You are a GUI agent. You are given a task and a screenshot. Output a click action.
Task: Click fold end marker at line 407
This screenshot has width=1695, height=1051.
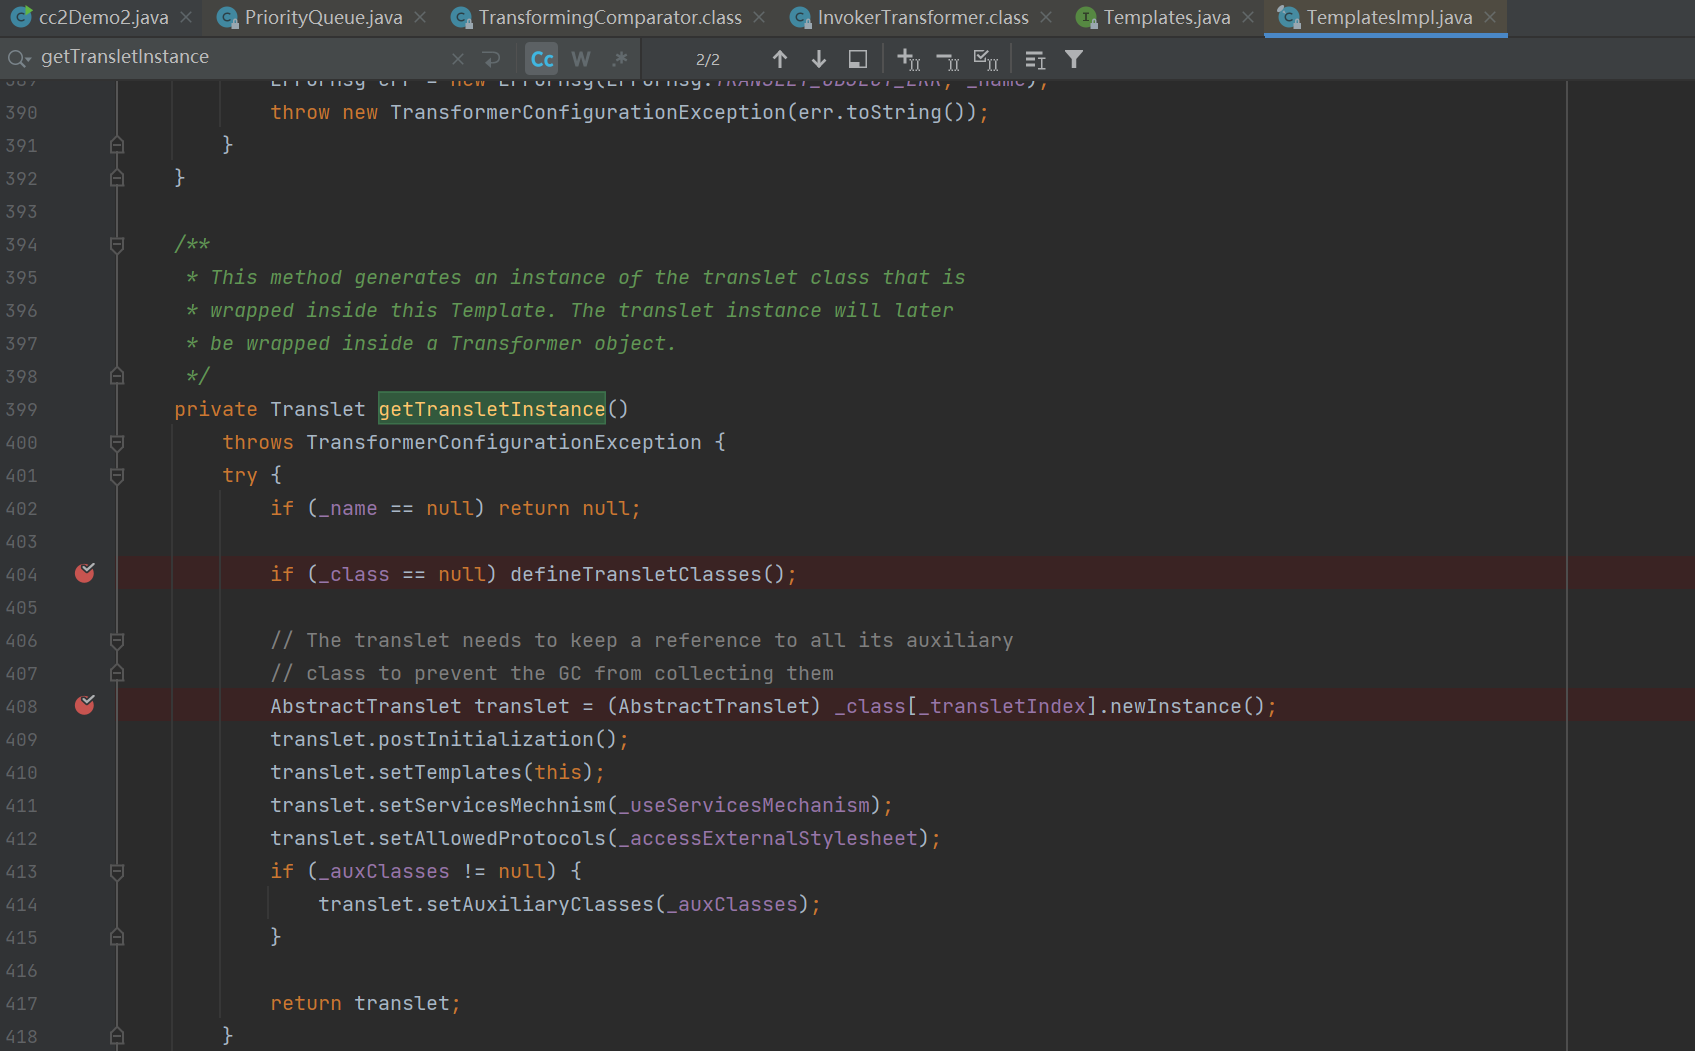click(117, 674)
